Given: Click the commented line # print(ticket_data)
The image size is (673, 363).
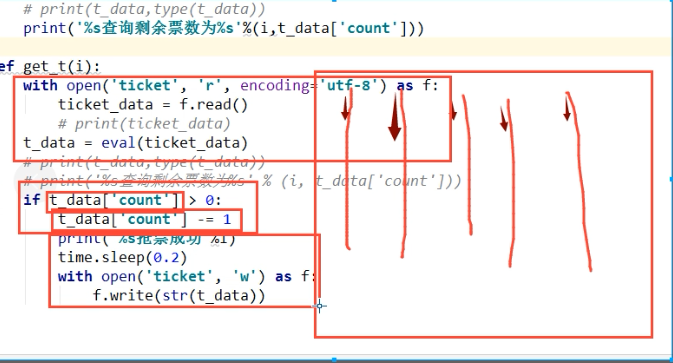Looking at the screenshot, I should 145,124.
